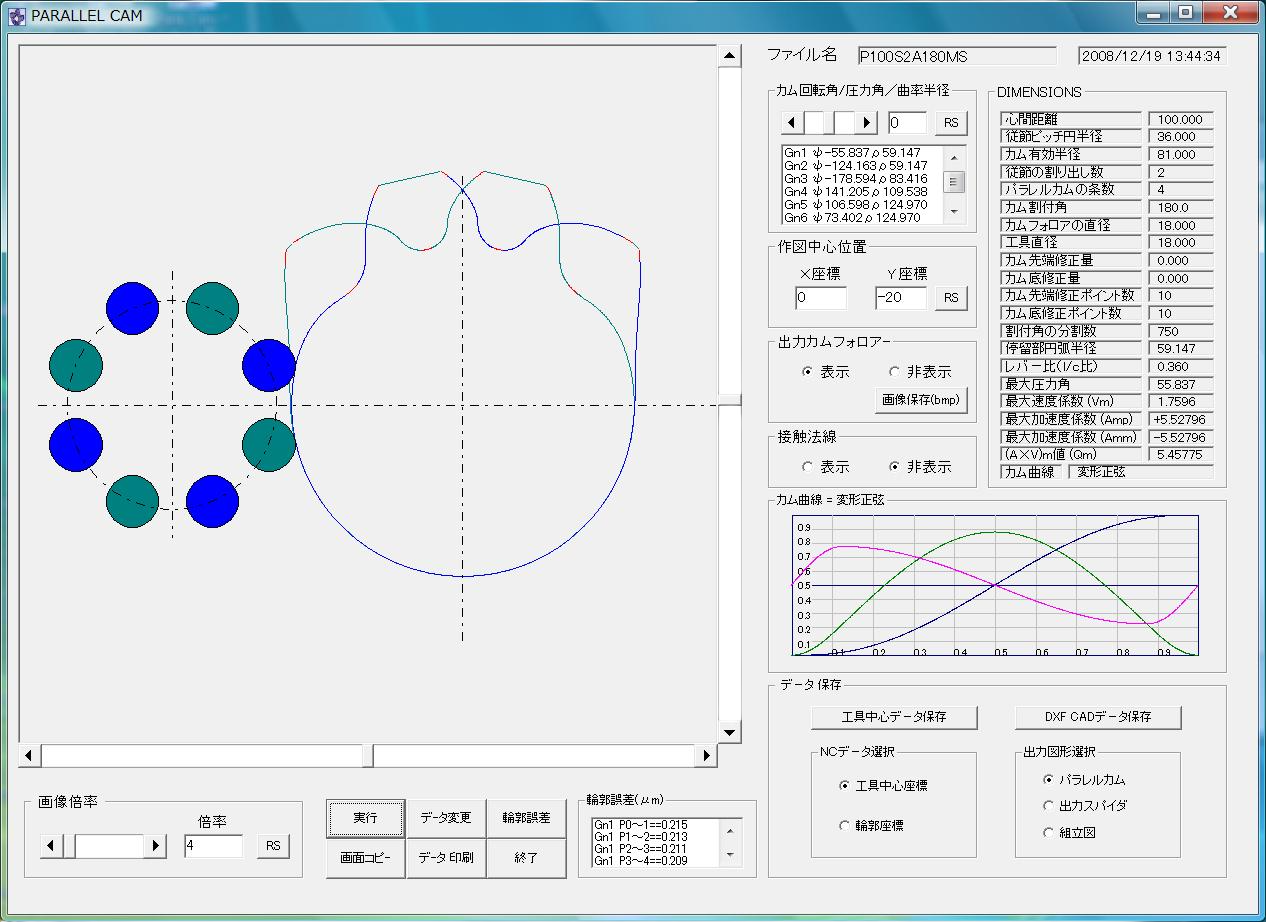Click the canvas horizontal scrollbar right arrow
1266x922 pixels.
point(707,755)
